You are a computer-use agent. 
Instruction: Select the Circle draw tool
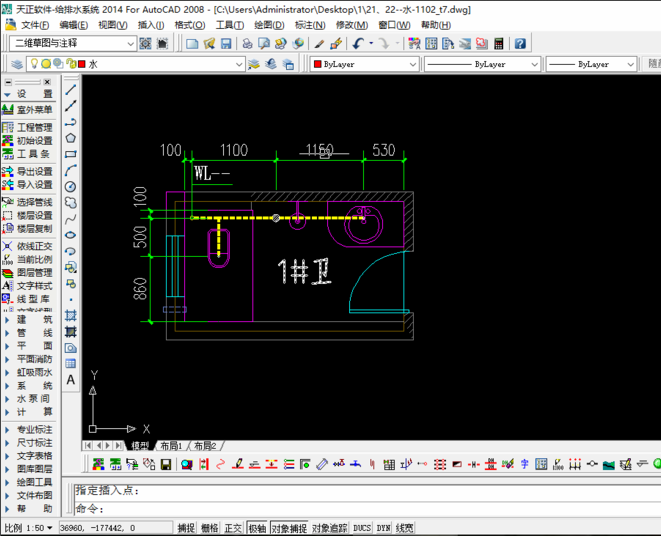[70, 186]
